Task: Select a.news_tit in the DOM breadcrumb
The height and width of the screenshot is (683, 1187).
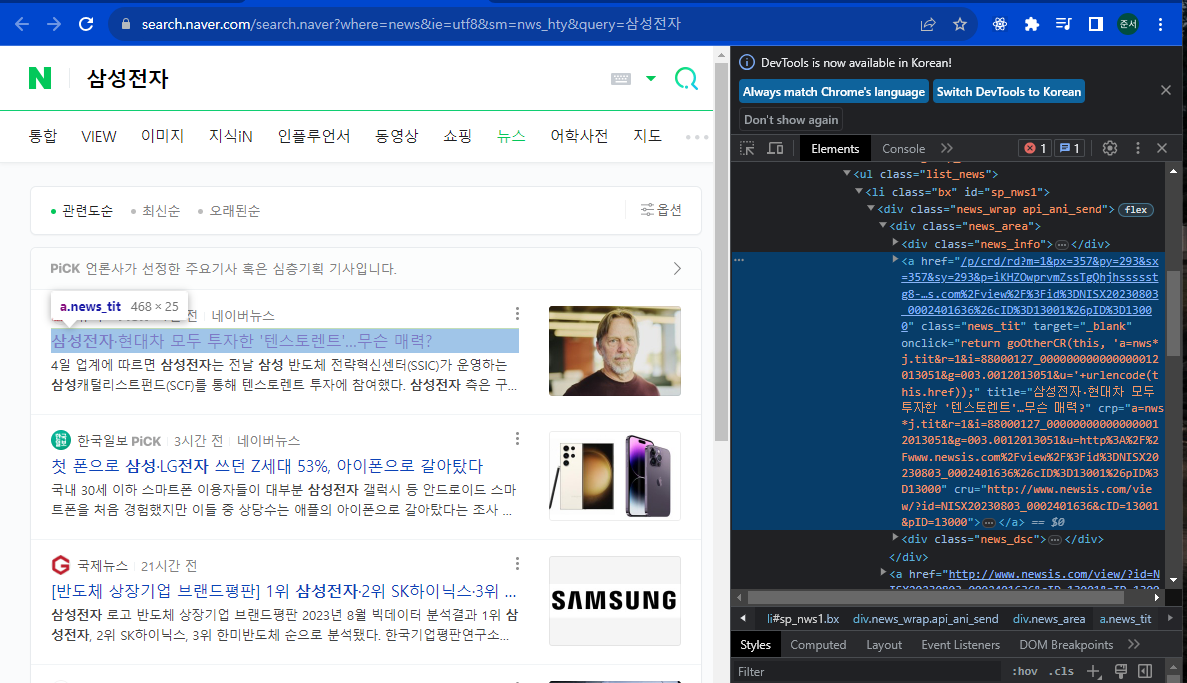Action: tap(1125, 619)
